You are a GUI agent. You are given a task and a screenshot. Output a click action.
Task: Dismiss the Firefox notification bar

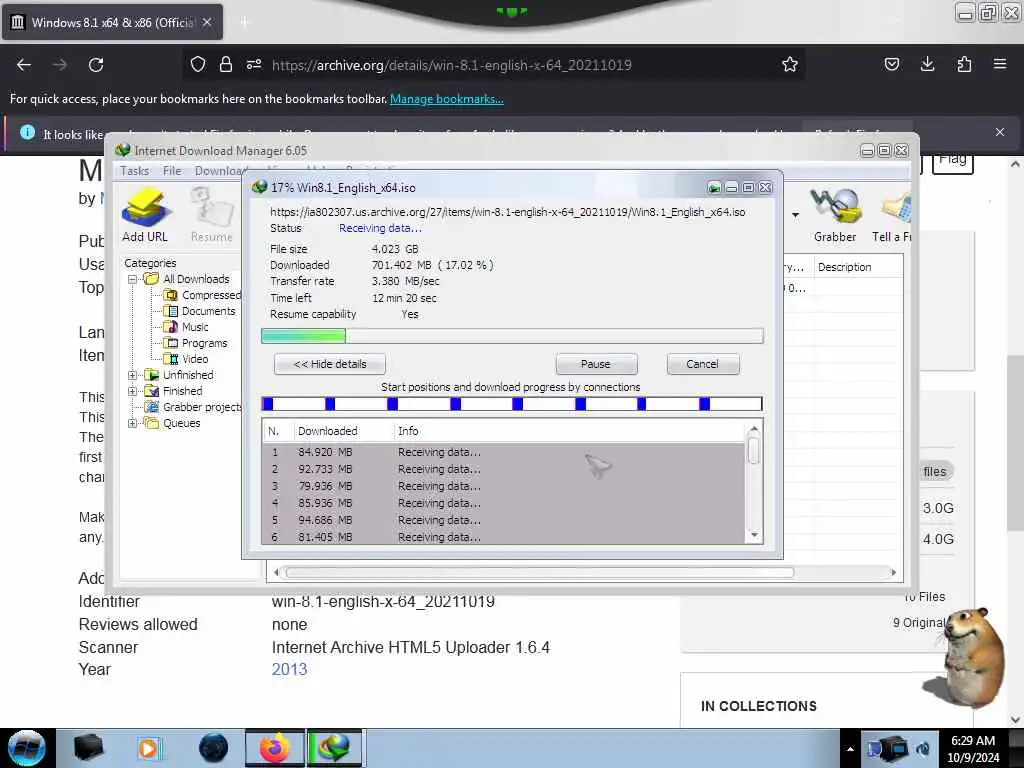1000,132
